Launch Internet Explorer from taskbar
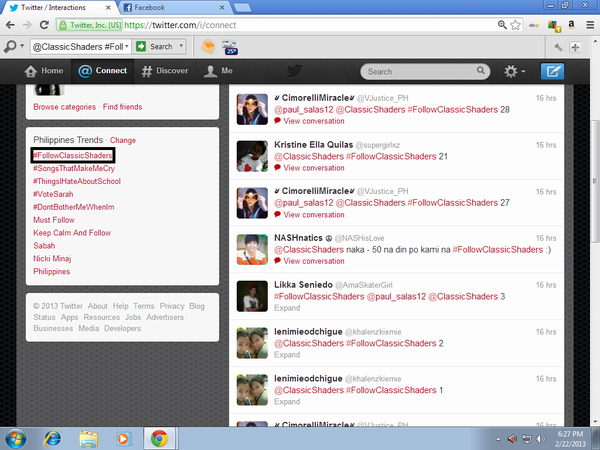600x450 pixels. tap(52, 439)
